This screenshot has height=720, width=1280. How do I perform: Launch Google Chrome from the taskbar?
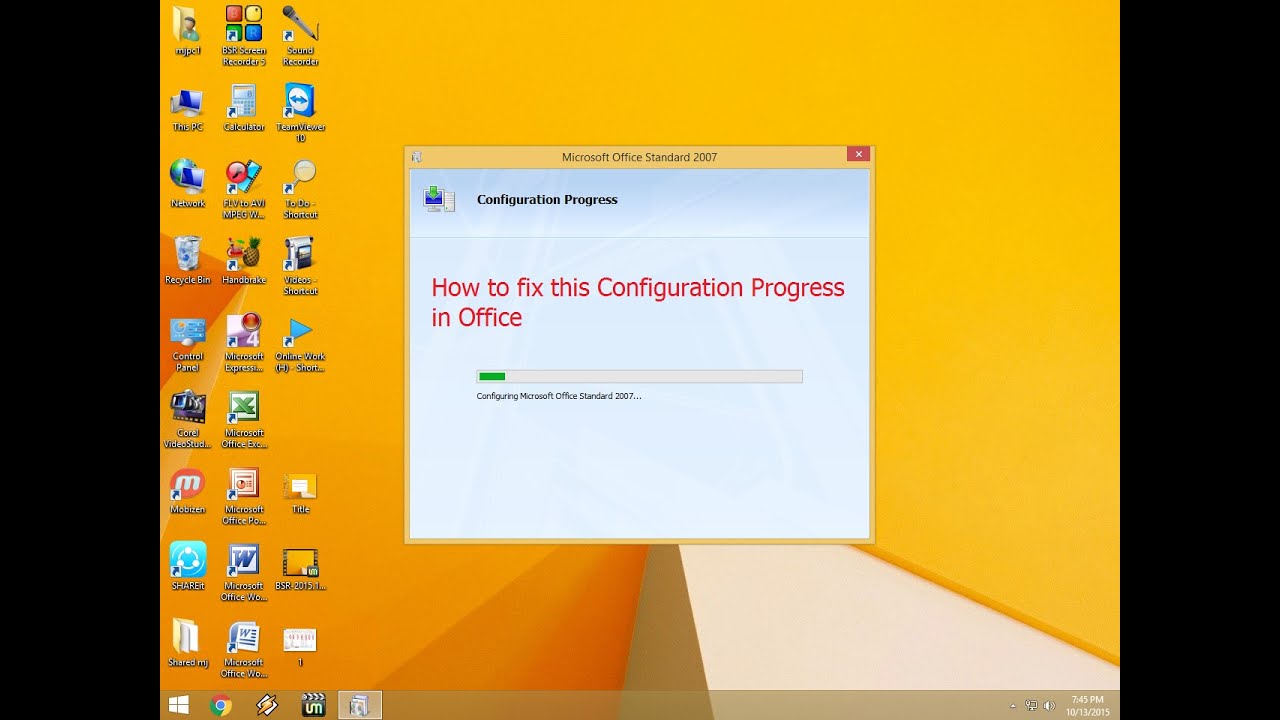(x=221, y=705)
